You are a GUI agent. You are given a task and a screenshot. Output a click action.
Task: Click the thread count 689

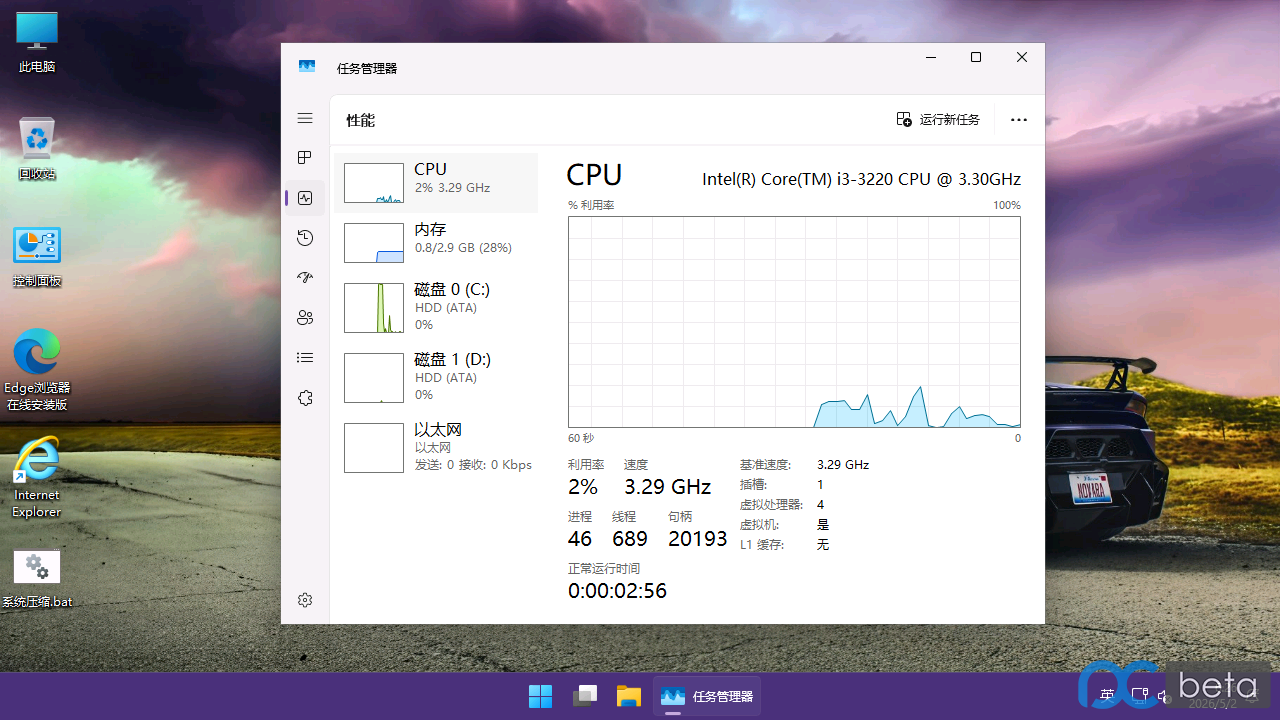630,539
